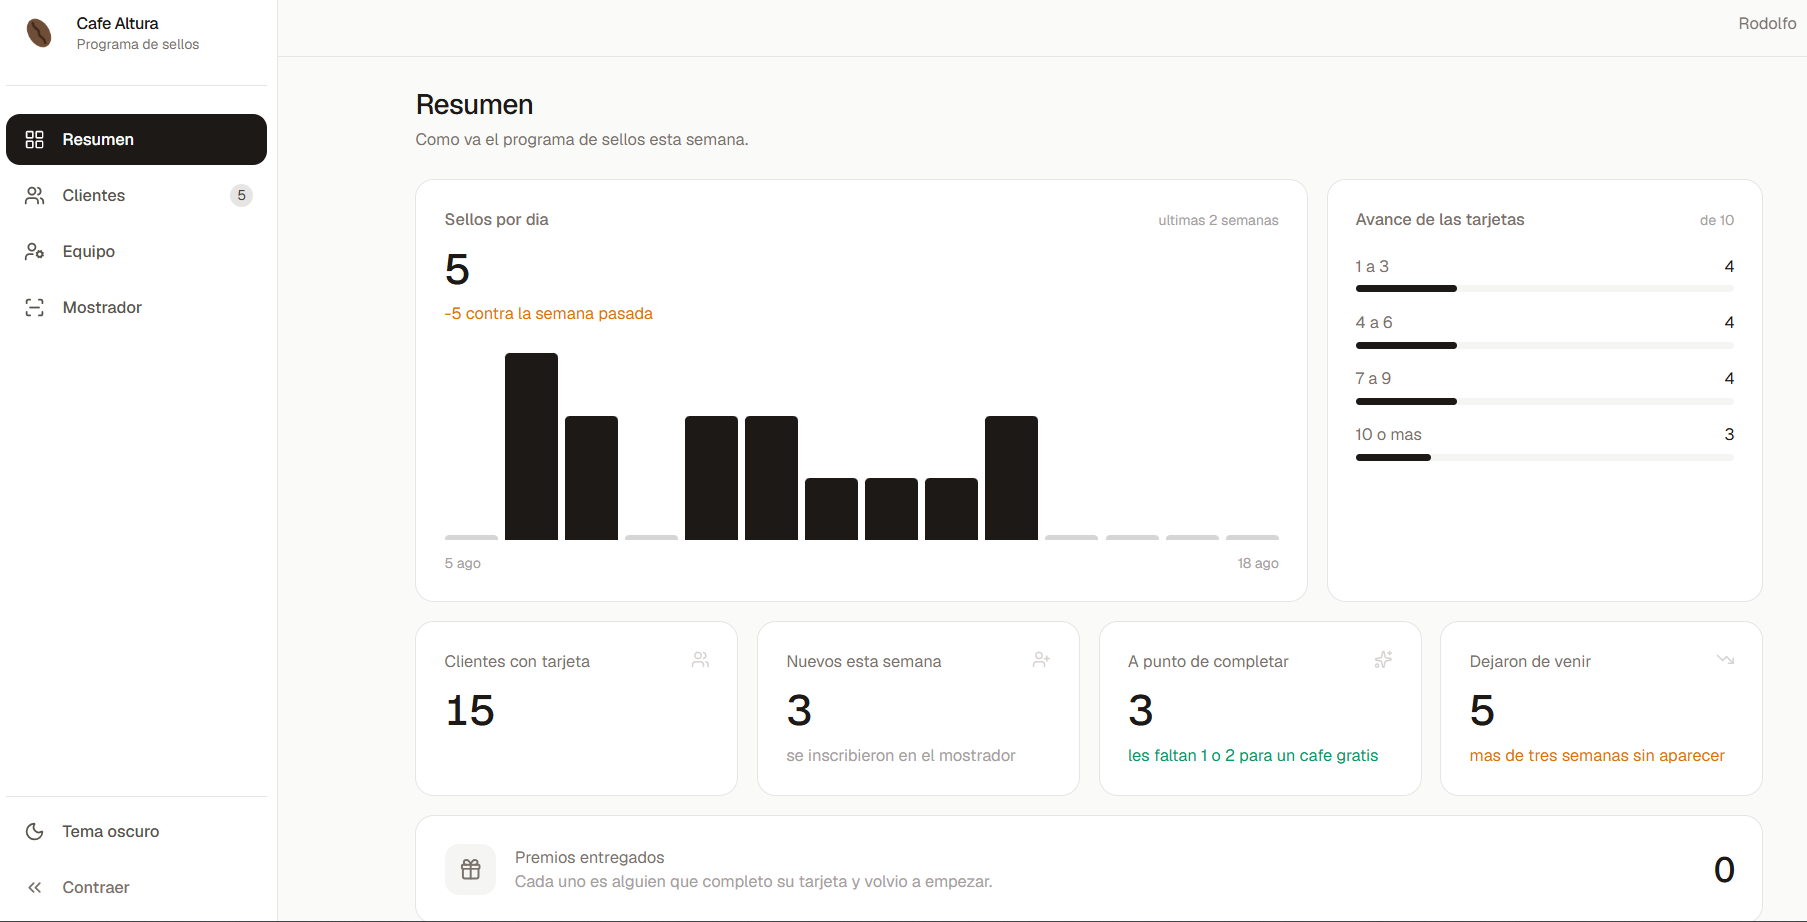Click the Nuevos esta semana user-plus icon
Screen dimensions: 1807x922
tap(1042, 660)
